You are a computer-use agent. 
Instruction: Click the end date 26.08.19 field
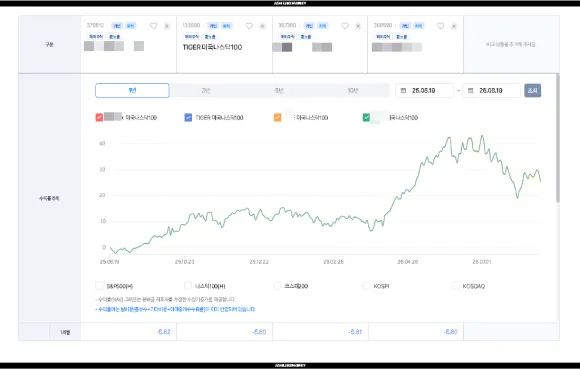(x=492, y=91)
